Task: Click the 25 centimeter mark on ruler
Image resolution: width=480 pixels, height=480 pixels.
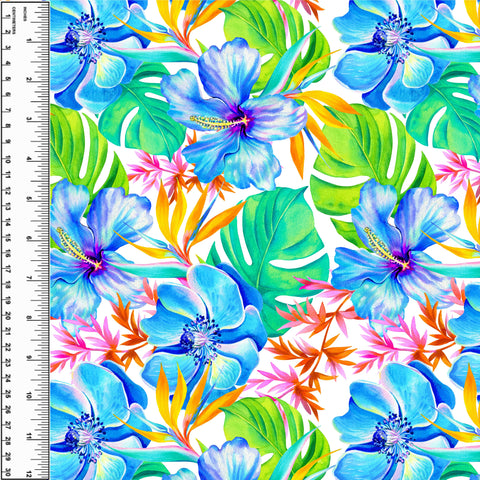Action: point(8,394)
